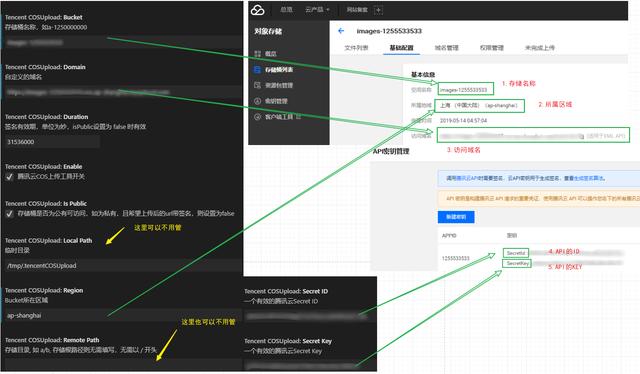Open the Tencent Cloud API link in blue notice
The image size is (640, 374).
click(x=466, y=178)
